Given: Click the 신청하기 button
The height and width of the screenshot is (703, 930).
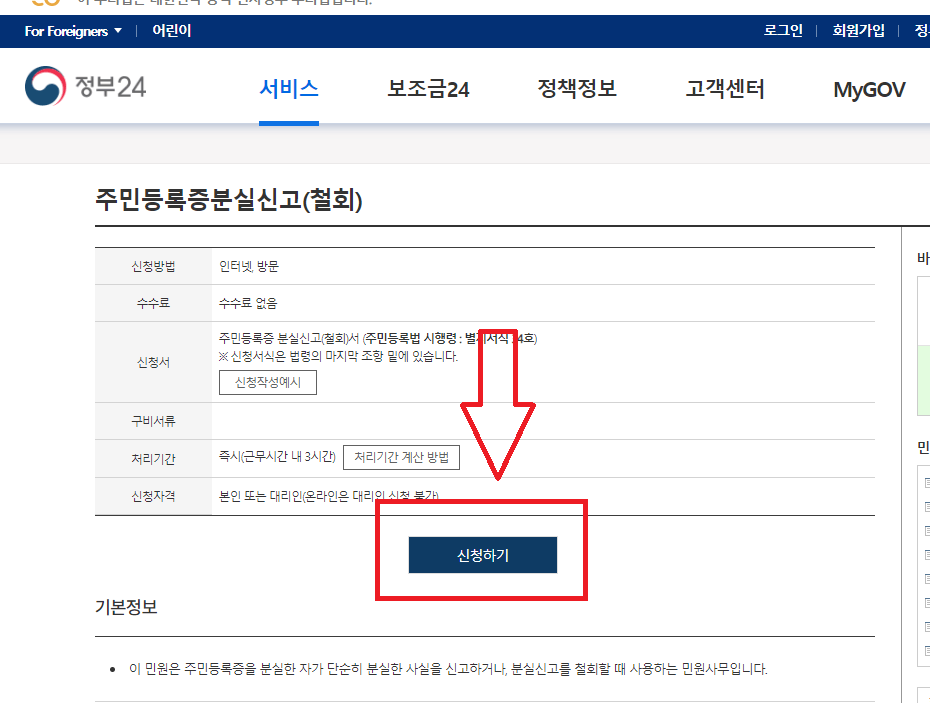Looking at the screenshot, I should click(482, 555).
